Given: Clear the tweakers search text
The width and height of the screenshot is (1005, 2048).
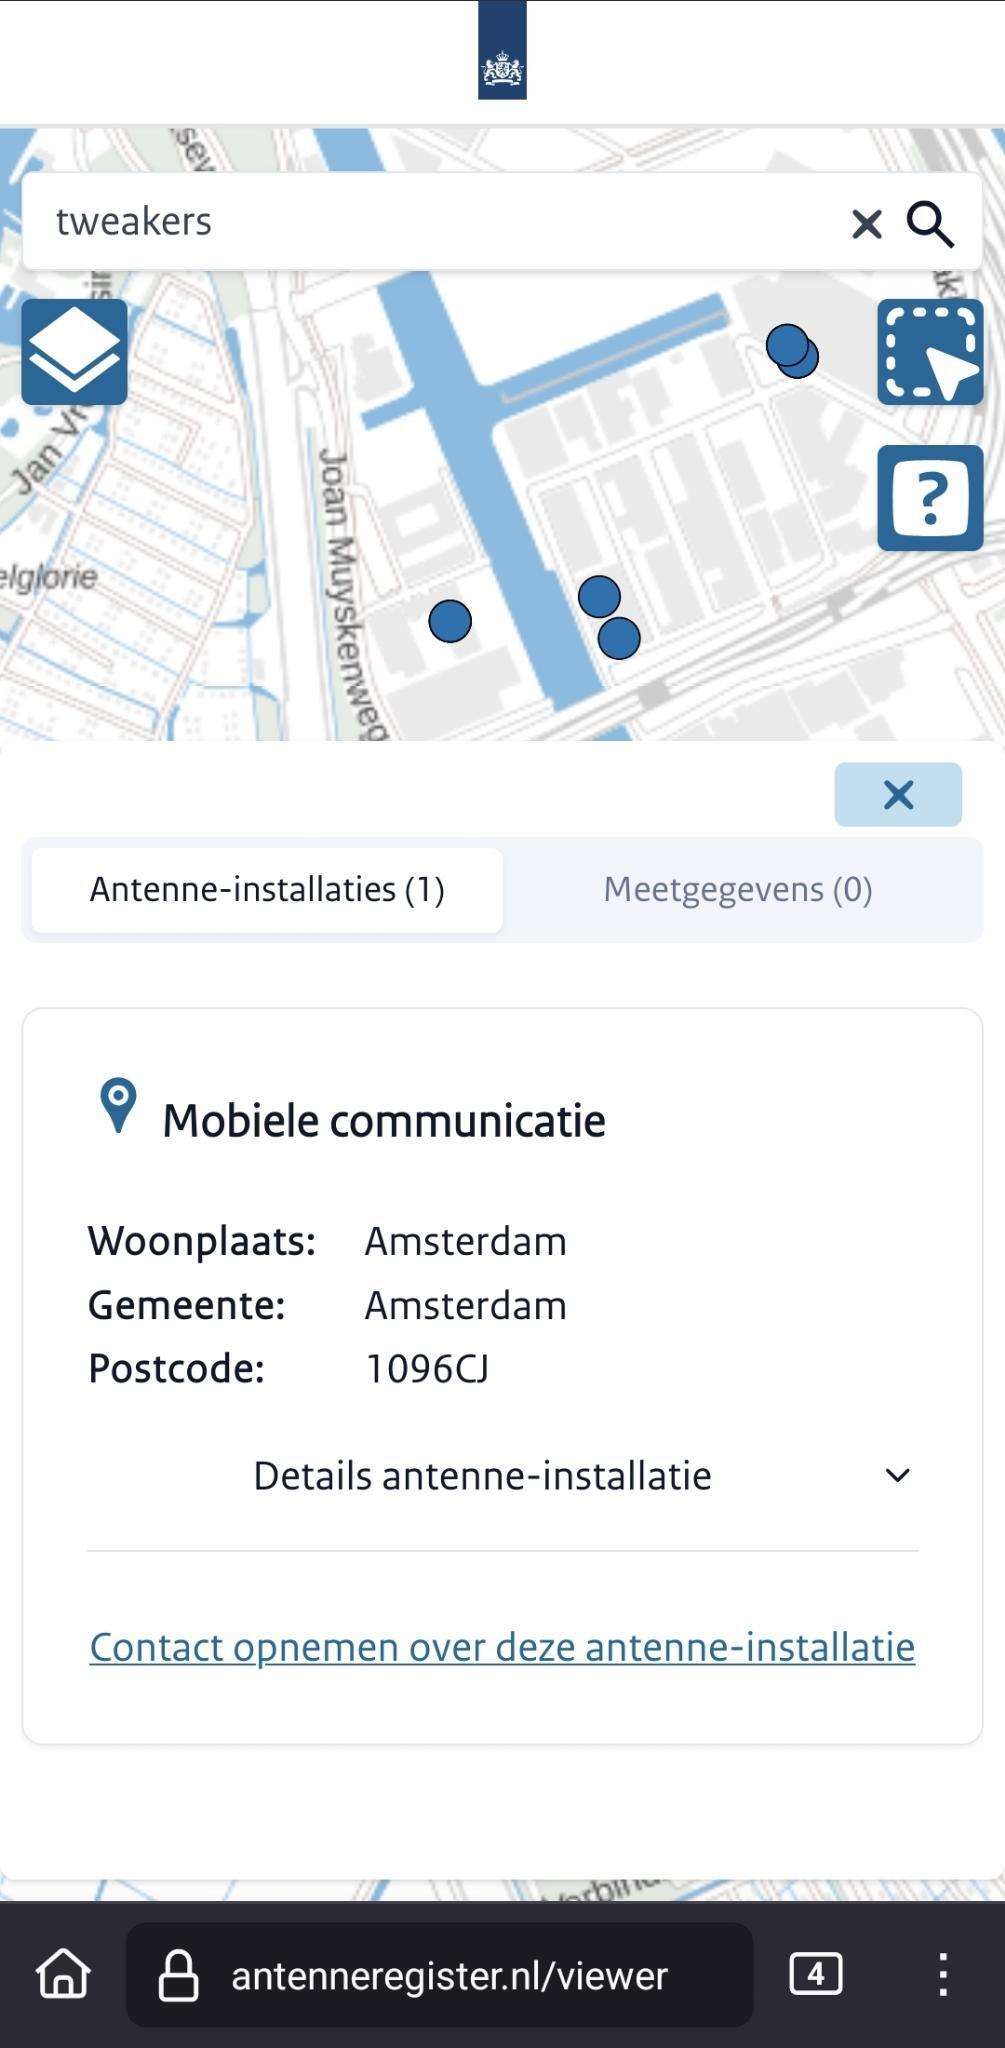Looking at the screenshot, I should 866,223.
